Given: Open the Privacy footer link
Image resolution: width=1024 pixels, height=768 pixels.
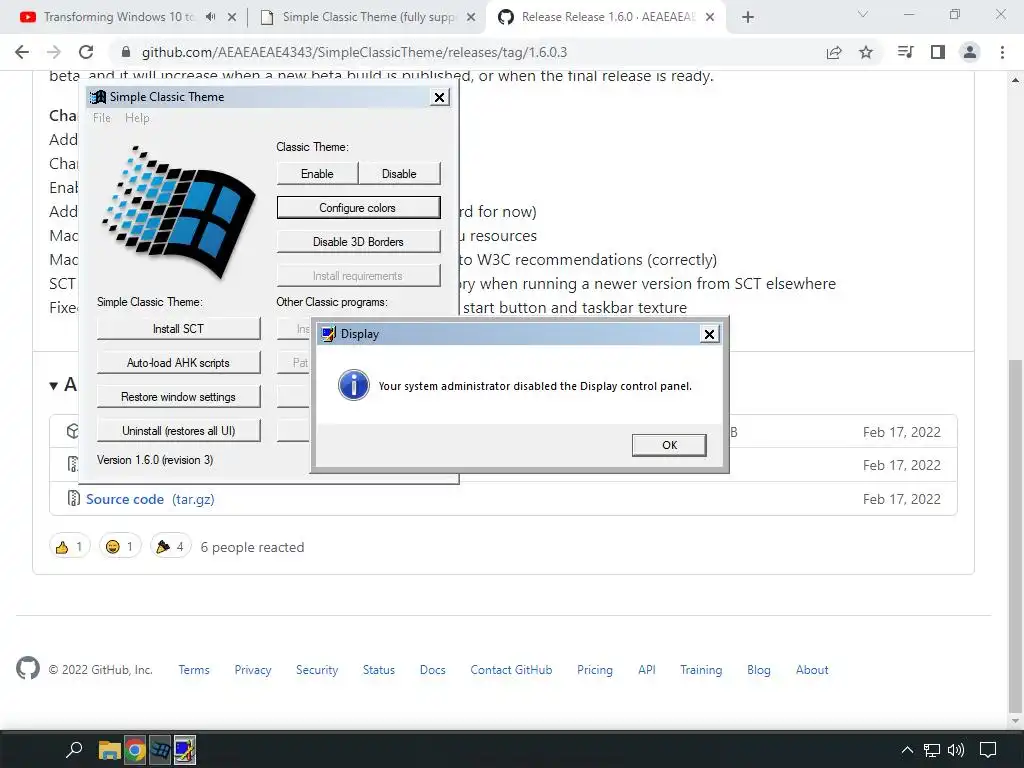Looking at the screenshot, I should click(253, 670).
